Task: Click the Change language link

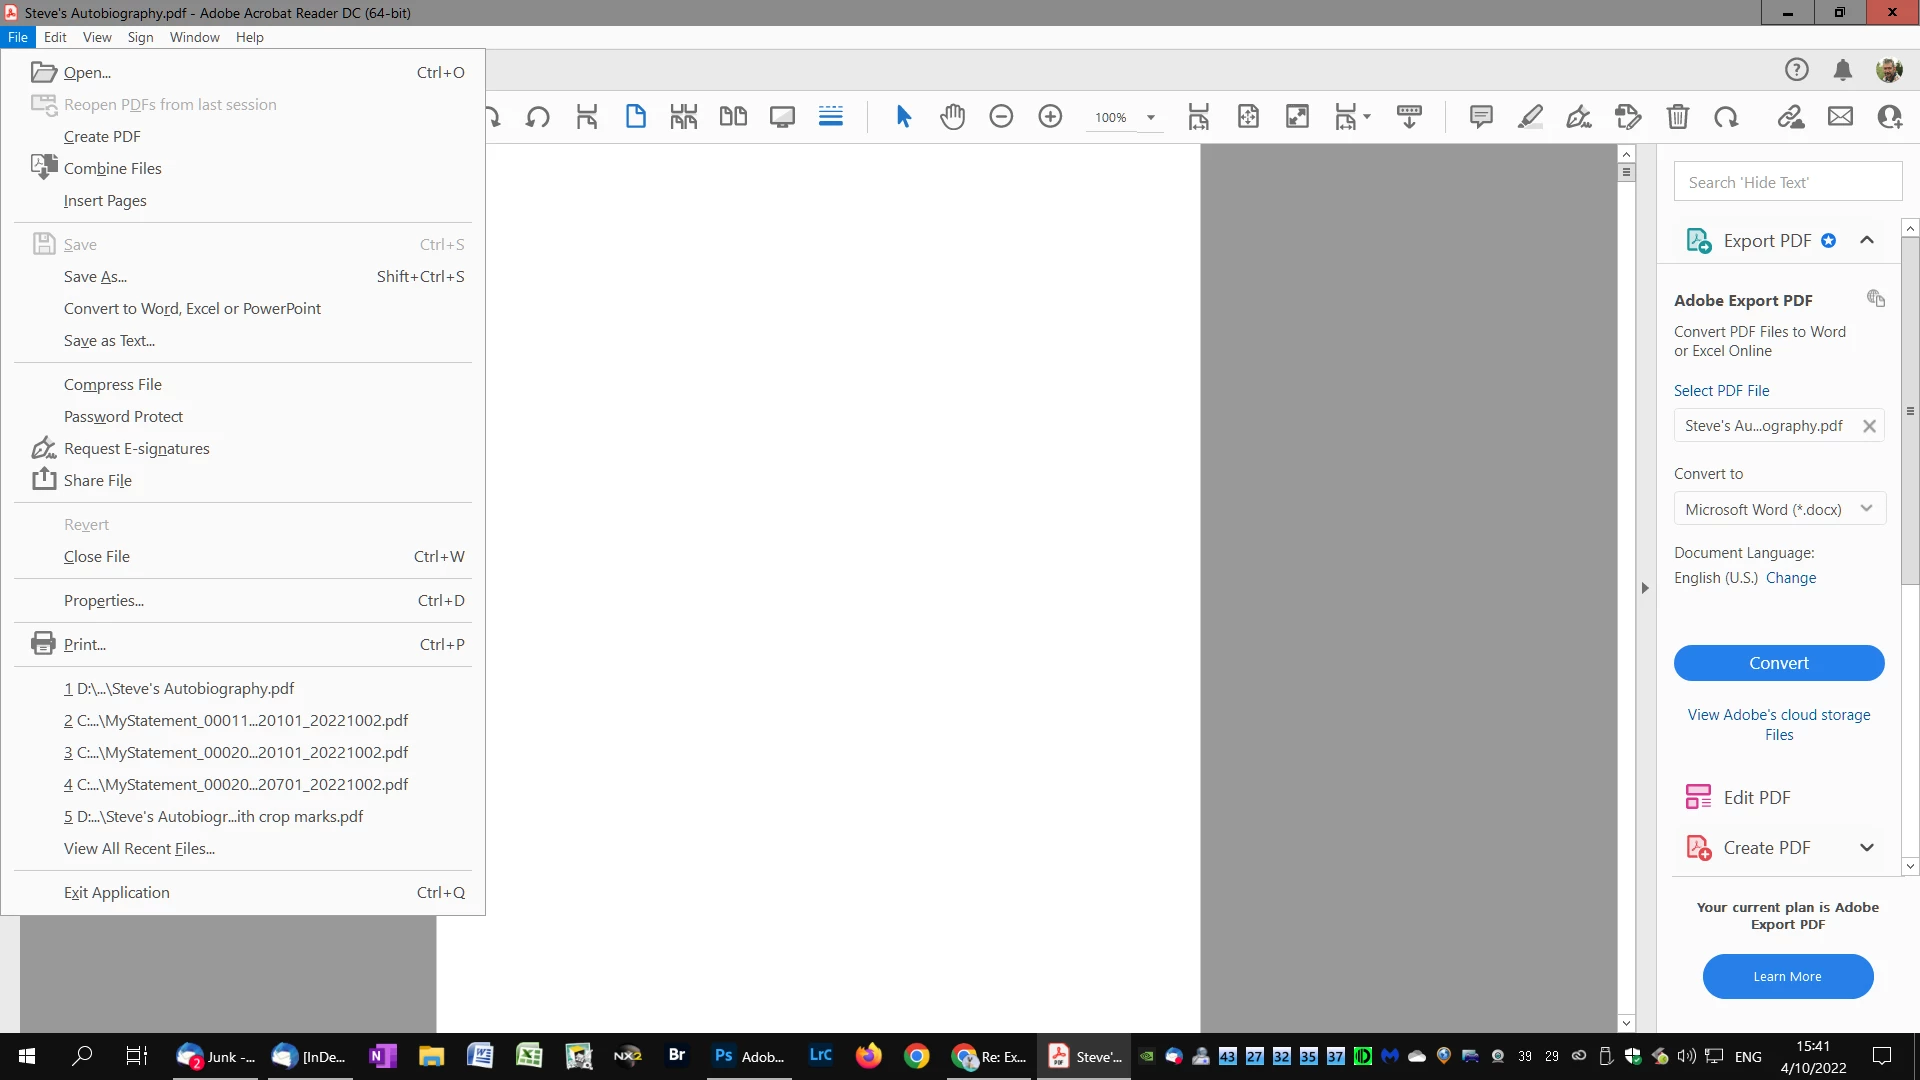Action: 1790,578
